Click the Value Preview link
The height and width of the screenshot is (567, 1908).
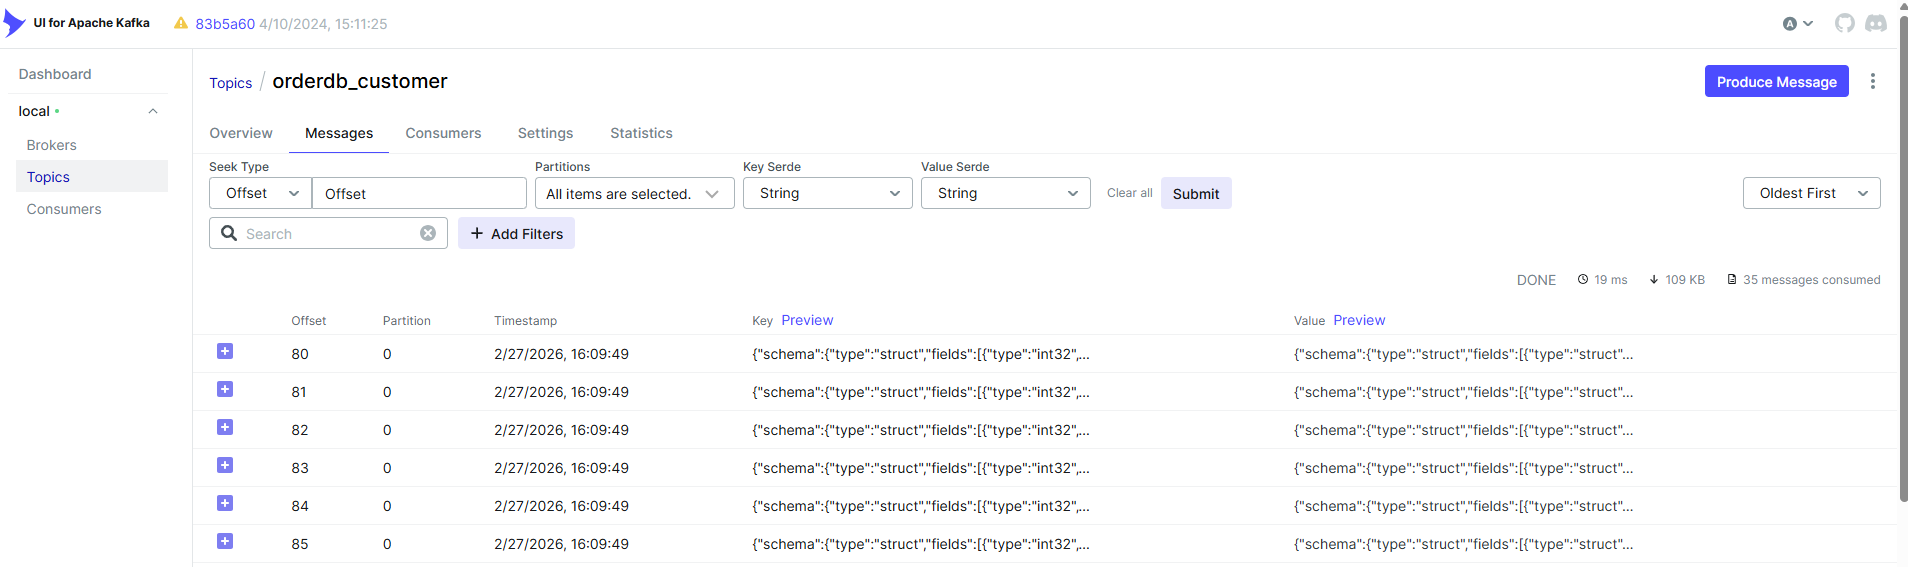click(1359, 320)
